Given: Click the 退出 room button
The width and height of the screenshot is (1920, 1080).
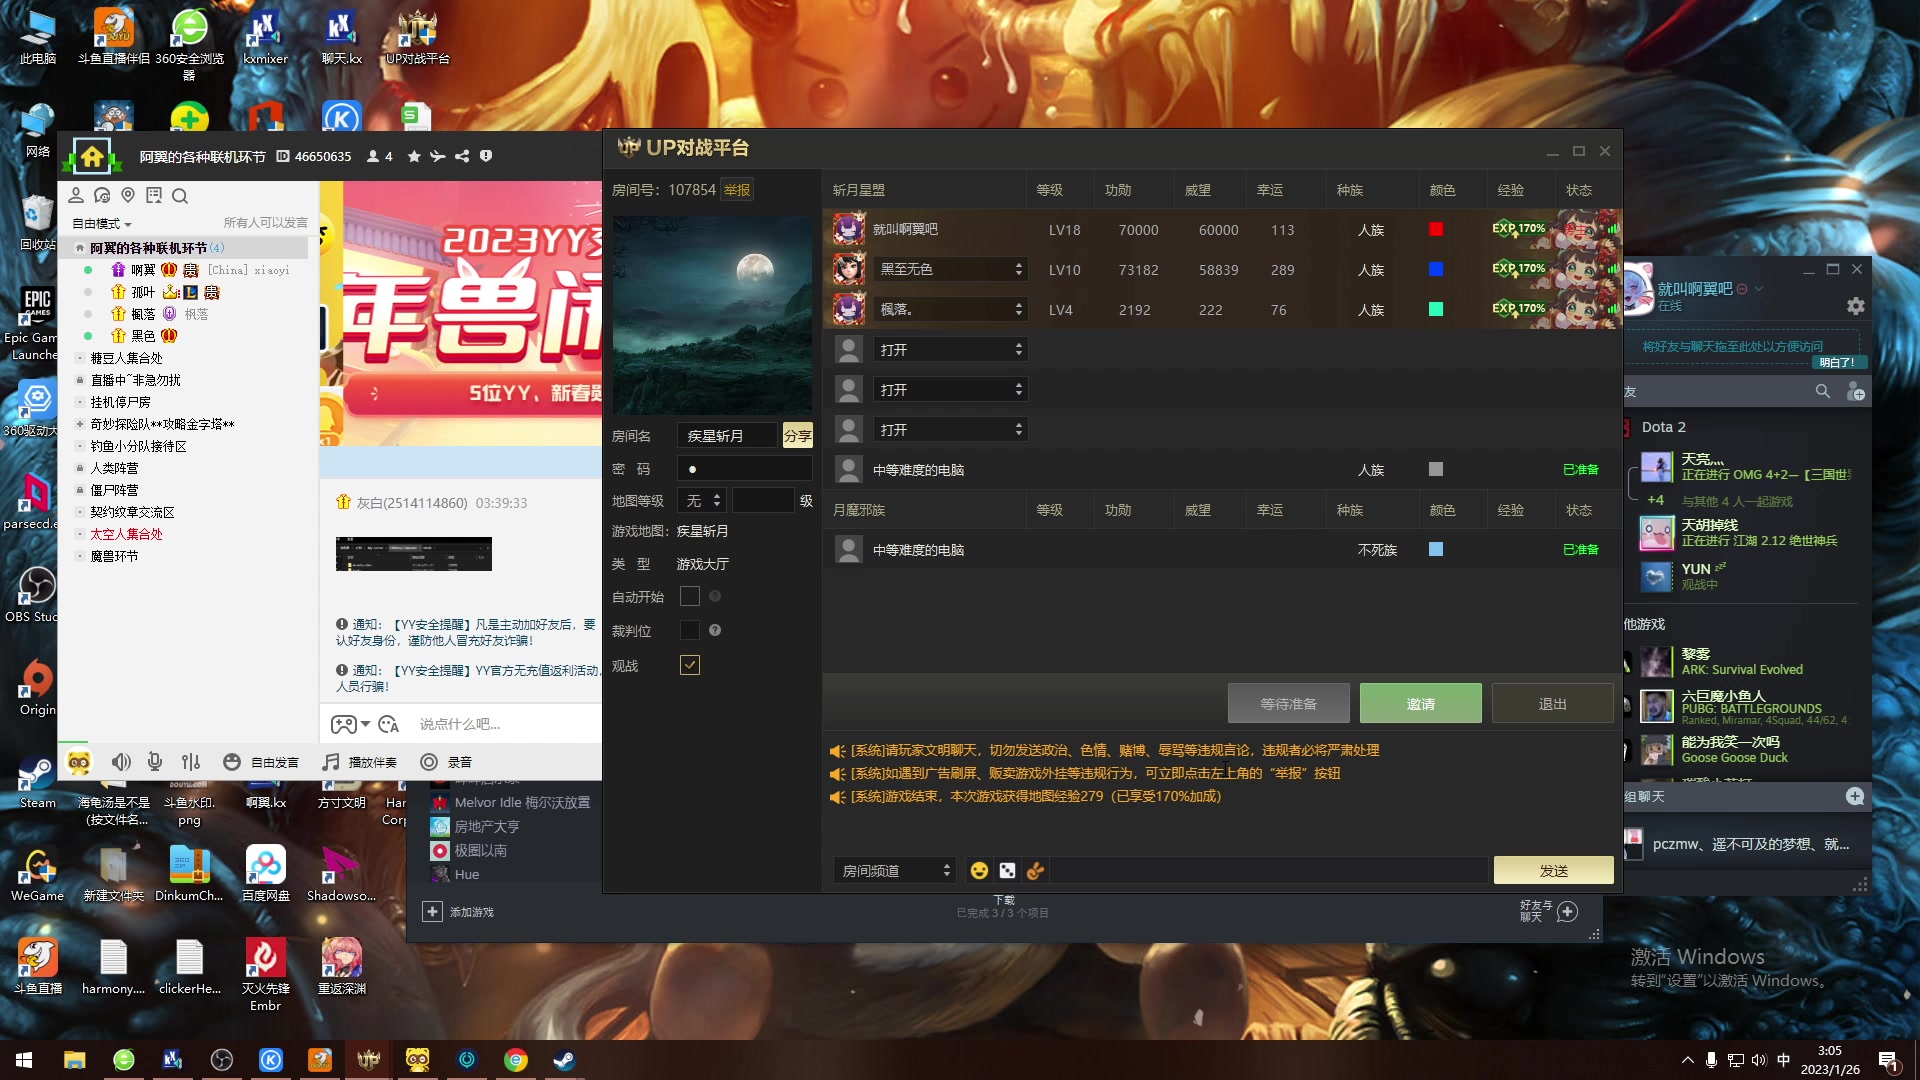Looking at the screenshot, I should (x=1552, y=703).
